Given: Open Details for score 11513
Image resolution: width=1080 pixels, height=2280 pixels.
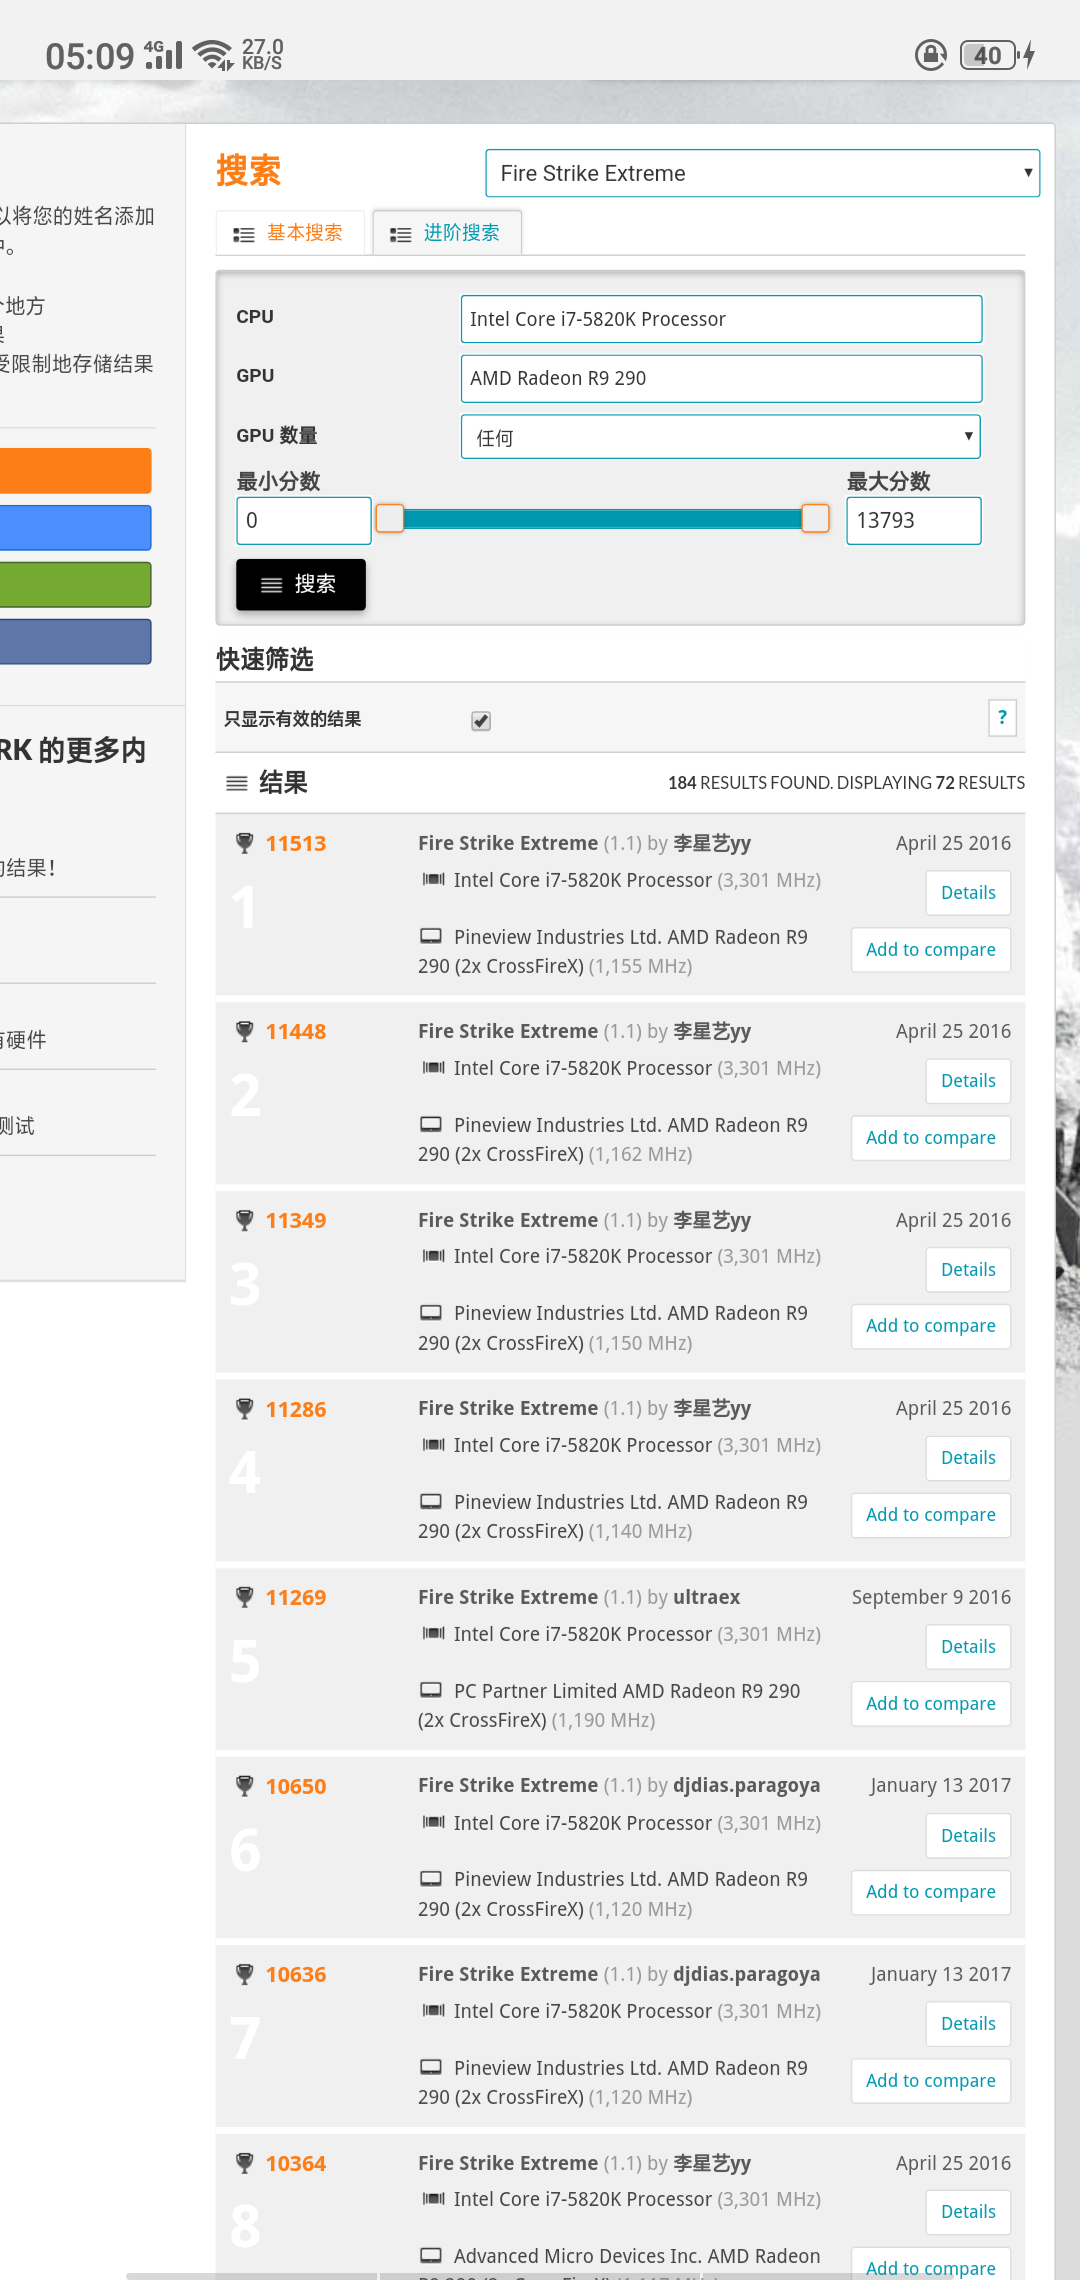Looking at the screenshot, I should click(968, 893).
